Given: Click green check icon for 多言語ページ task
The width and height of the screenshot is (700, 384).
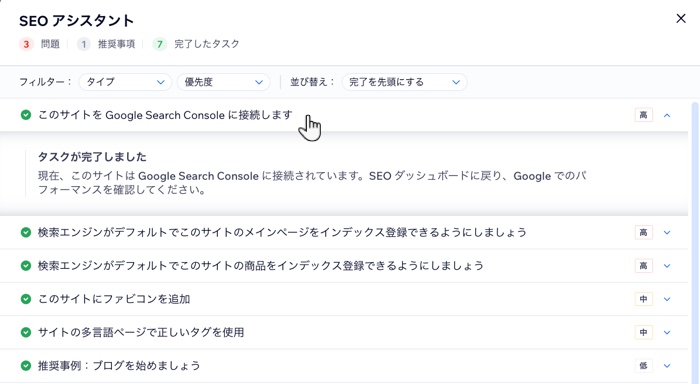Looking at the screenshot, I should [26, 332].
